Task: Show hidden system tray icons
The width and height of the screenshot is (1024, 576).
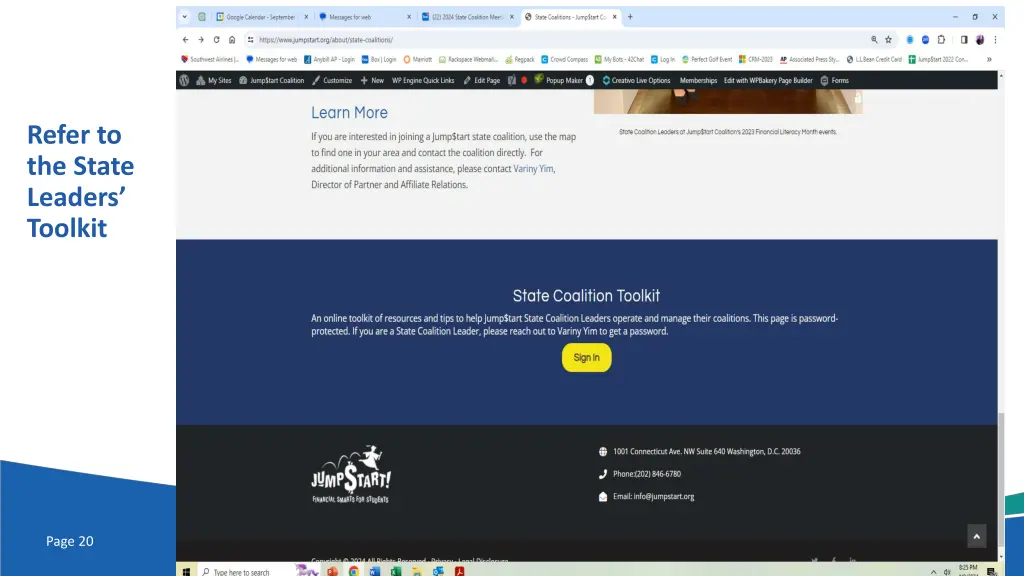Action: pyautogui.click(x=934, y=572)
